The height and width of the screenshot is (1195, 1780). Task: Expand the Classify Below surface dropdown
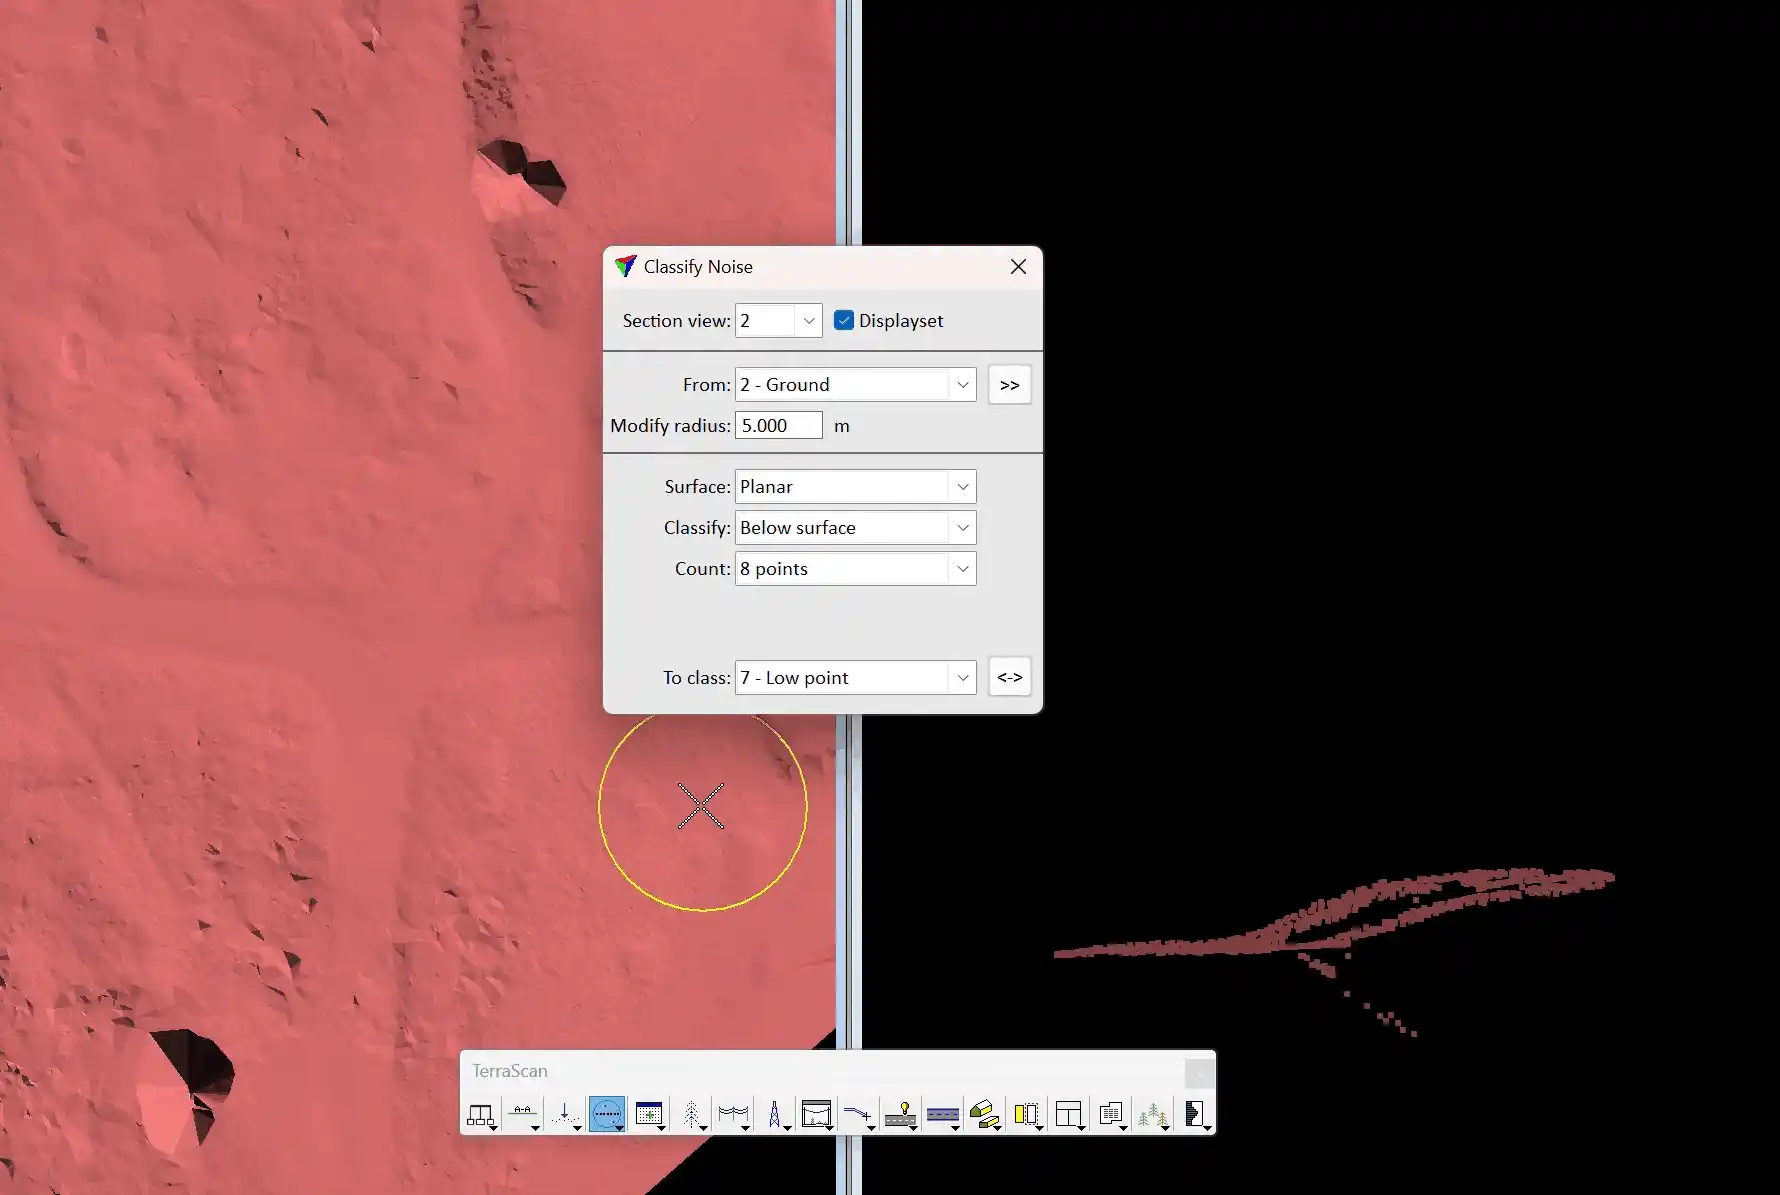(x=962, y=528)
